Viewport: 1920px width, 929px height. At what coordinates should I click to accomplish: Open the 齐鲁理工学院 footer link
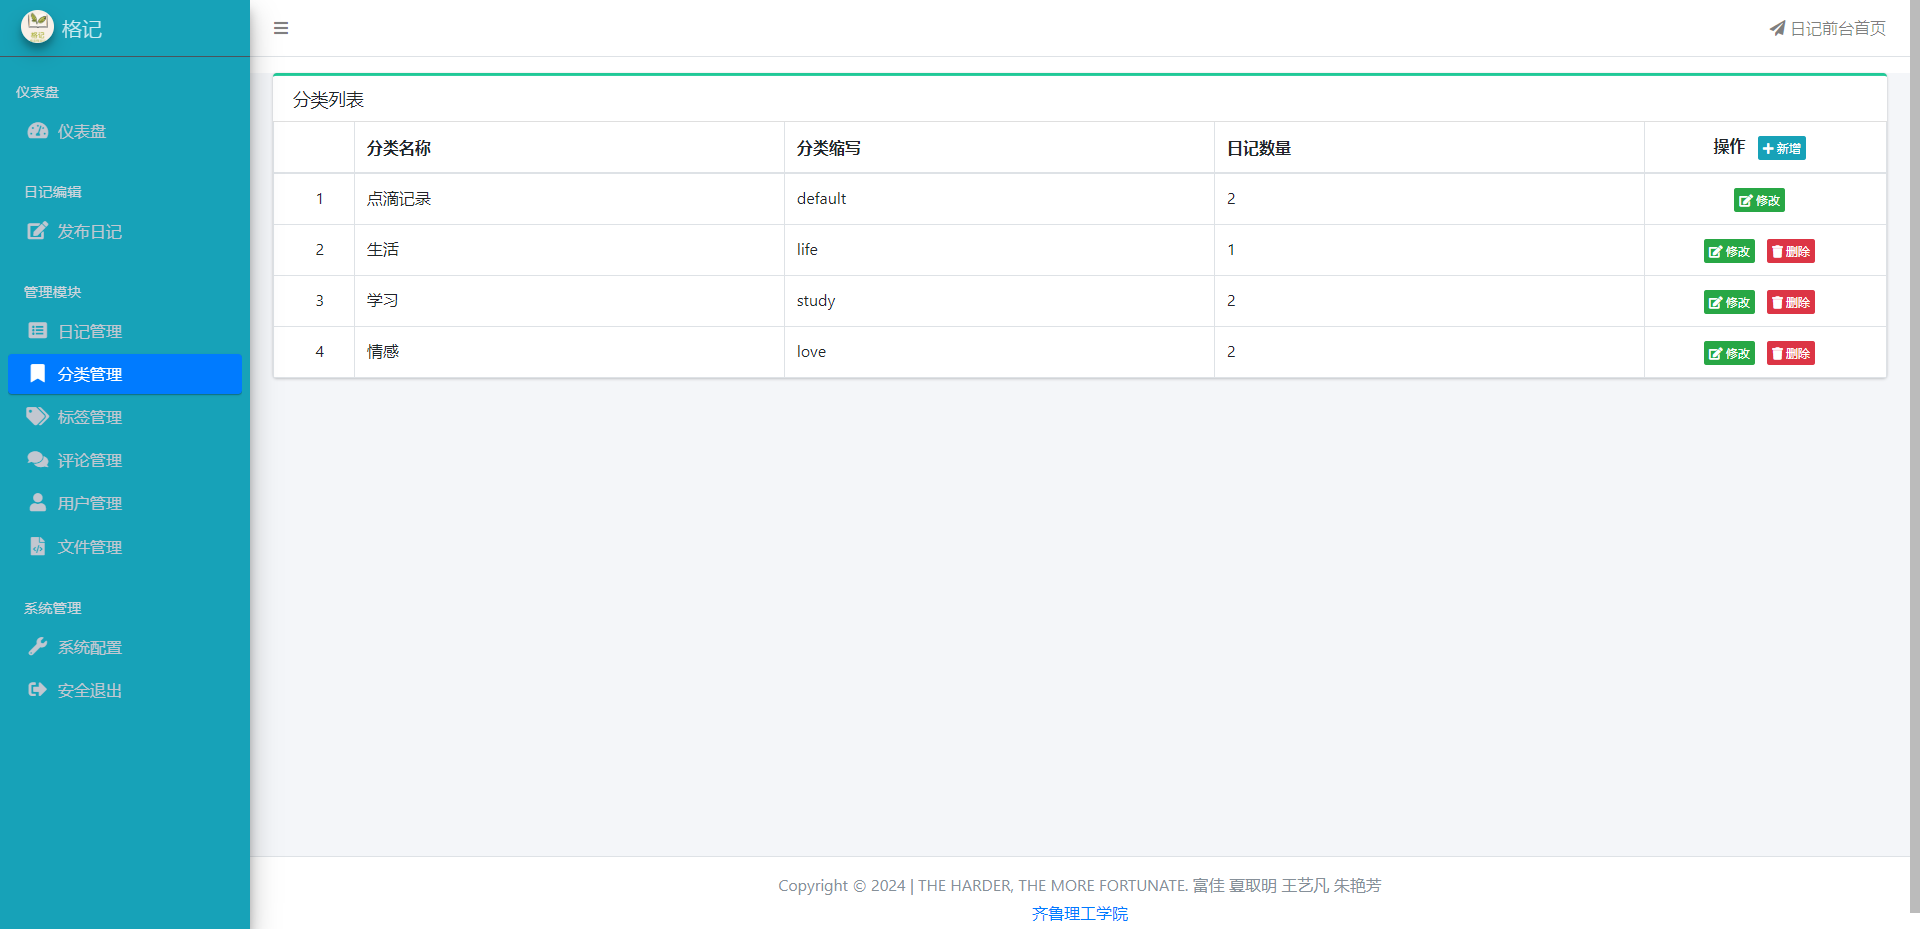coord(1079,913)
